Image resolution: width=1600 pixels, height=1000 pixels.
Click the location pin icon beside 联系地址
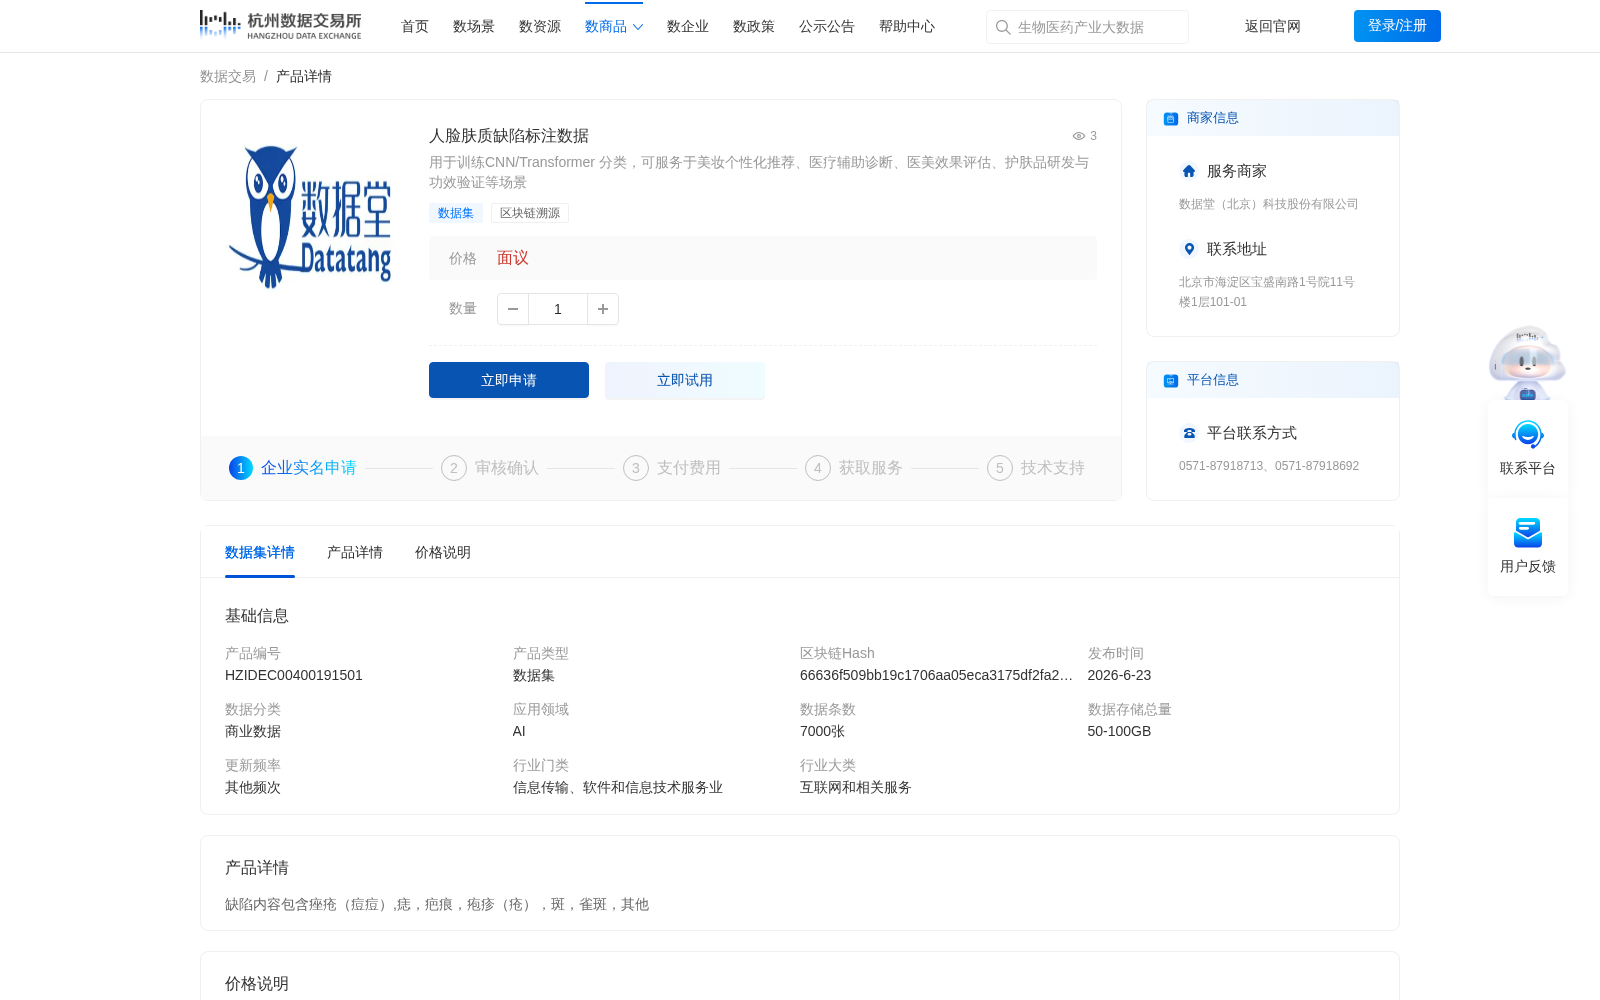pos(1189,249)
